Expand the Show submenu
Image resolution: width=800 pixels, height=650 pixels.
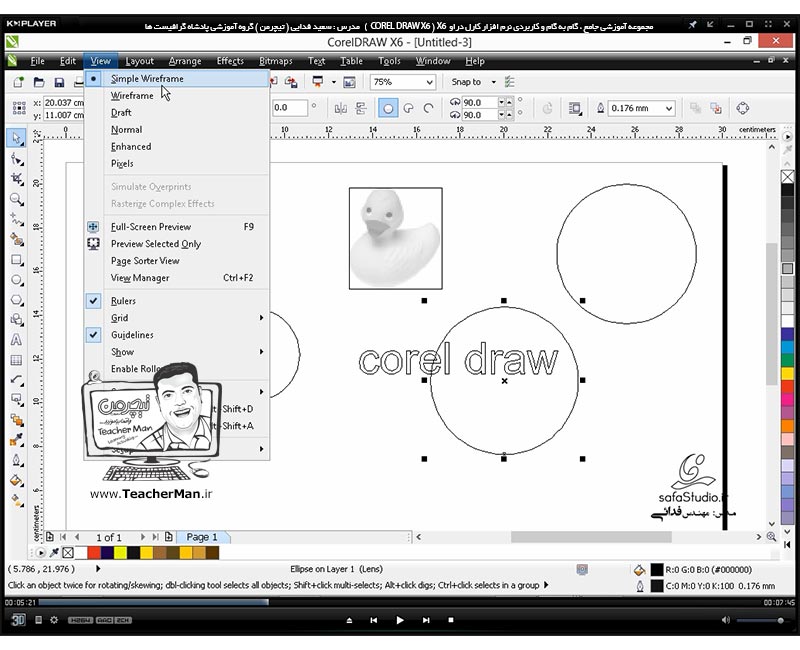point(177,352)
